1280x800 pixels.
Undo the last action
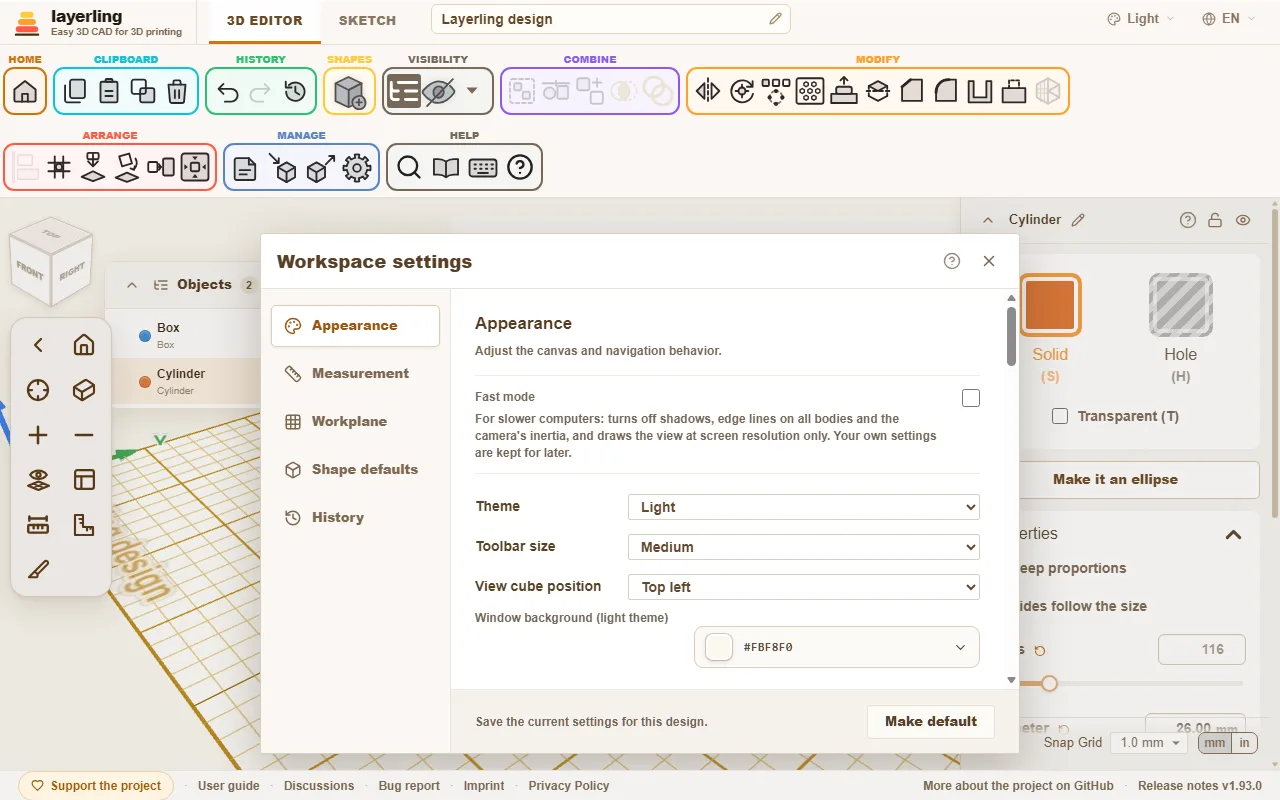click(x=228, y=91)
